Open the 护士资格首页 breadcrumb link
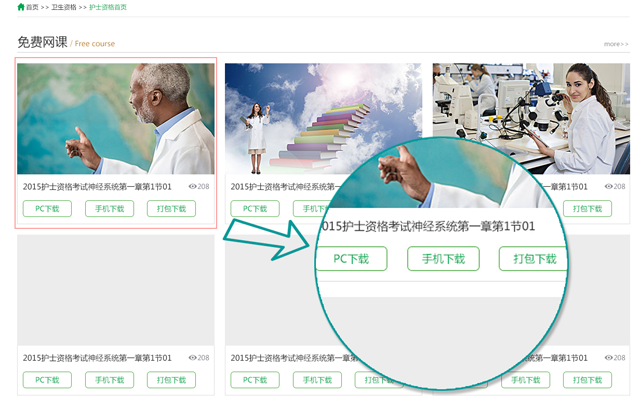Screen dimensions: 640x410 108,7
